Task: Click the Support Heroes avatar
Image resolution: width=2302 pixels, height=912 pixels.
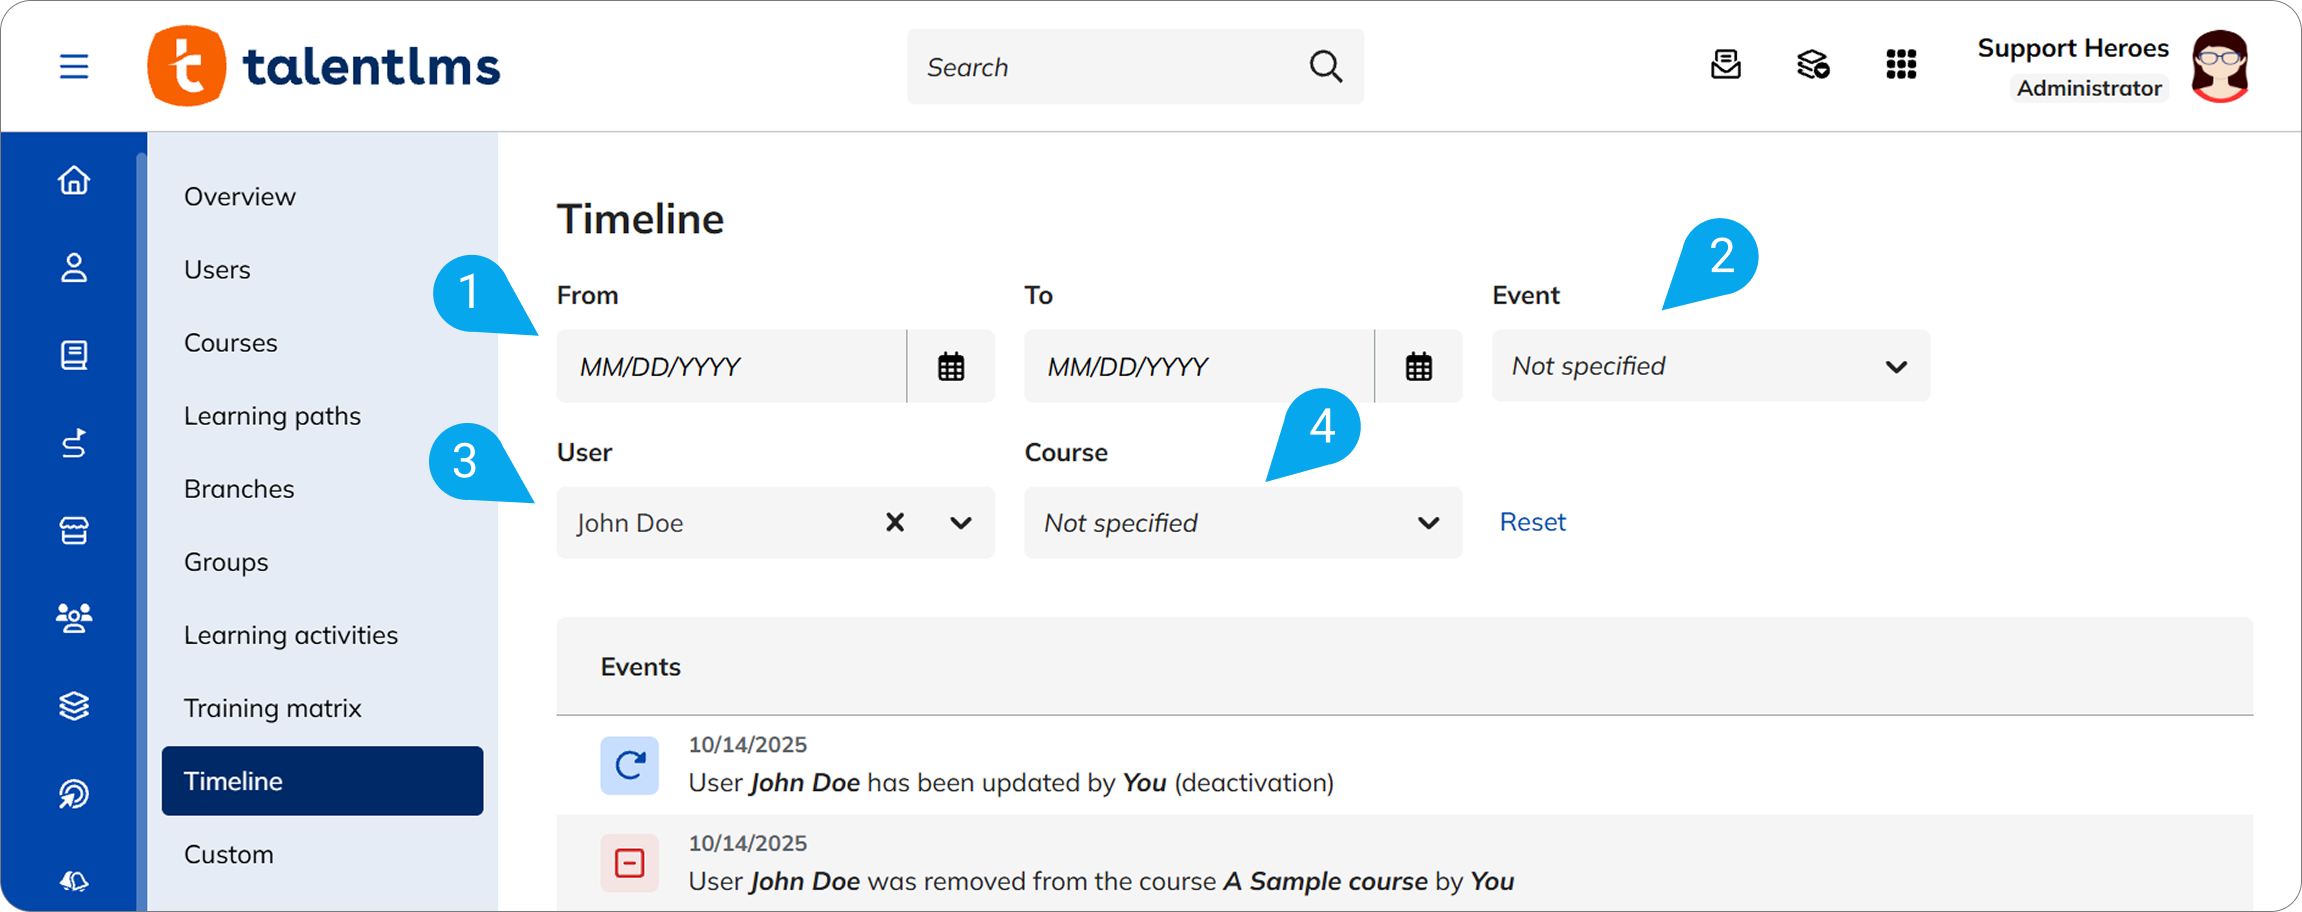Action: [x=2220, y=66]
